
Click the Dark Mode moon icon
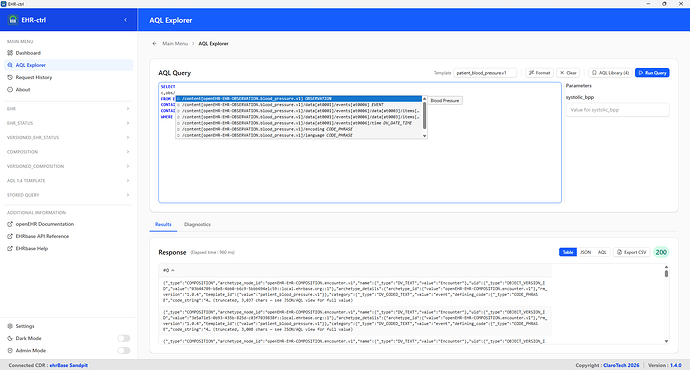pos(10,338)
